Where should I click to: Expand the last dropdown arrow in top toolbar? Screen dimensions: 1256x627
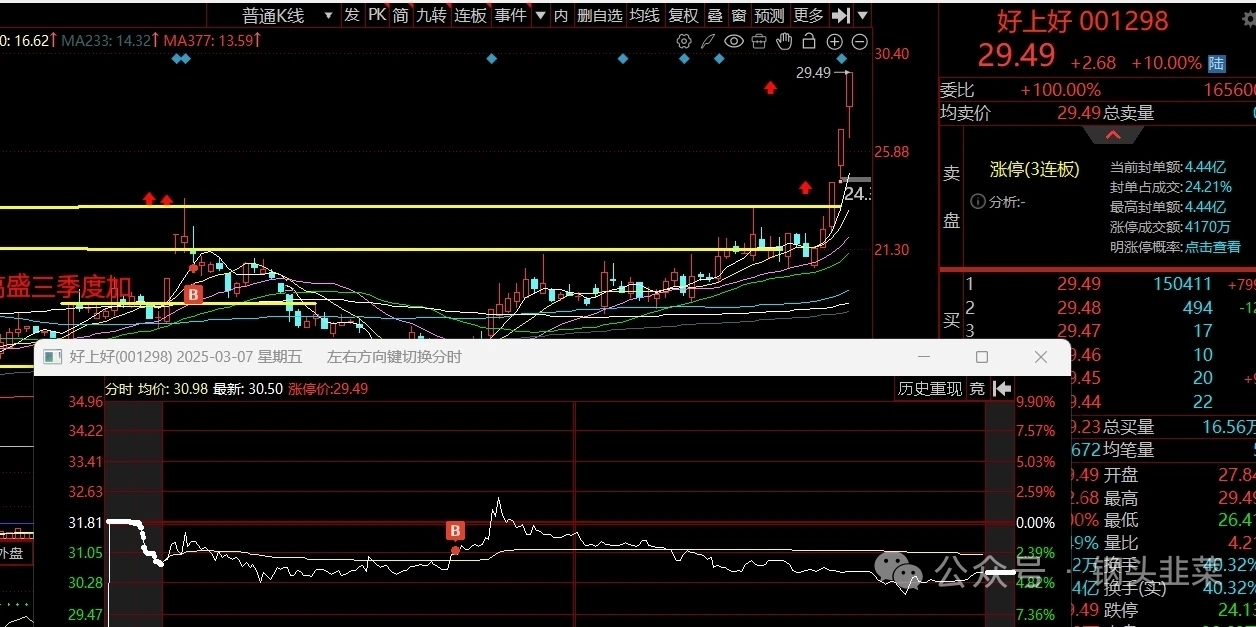[863, 15]
